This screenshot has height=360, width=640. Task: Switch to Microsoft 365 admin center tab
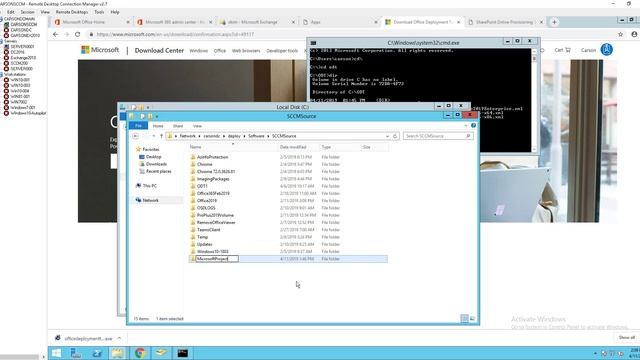coord(175,22)
